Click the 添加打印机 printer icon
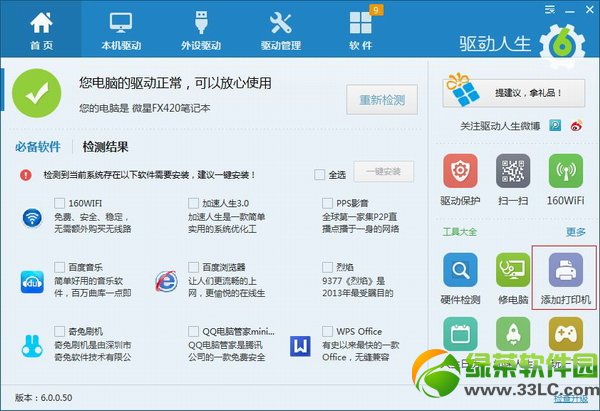600x411 pixels. click(564, 270)
